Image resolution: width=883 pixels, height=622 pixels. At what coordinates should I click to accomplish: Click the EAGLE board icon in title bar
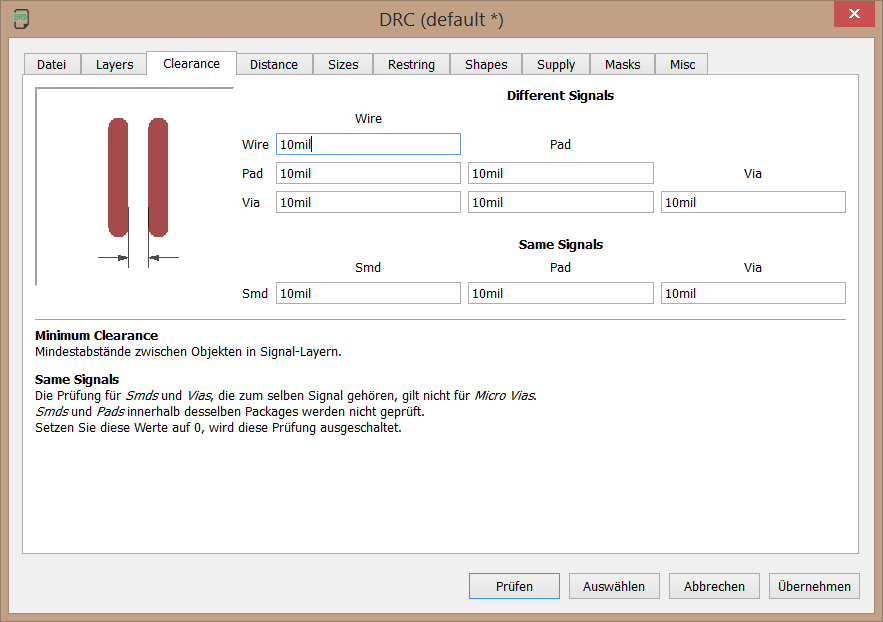(x=21, y=19)
